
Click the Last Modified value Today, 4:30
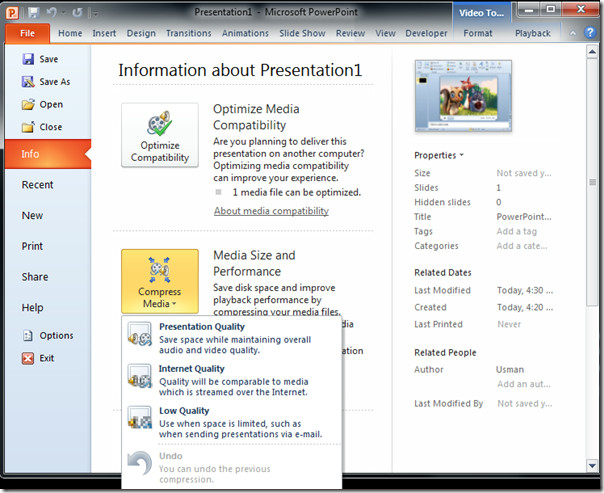(x=525, y=290)
